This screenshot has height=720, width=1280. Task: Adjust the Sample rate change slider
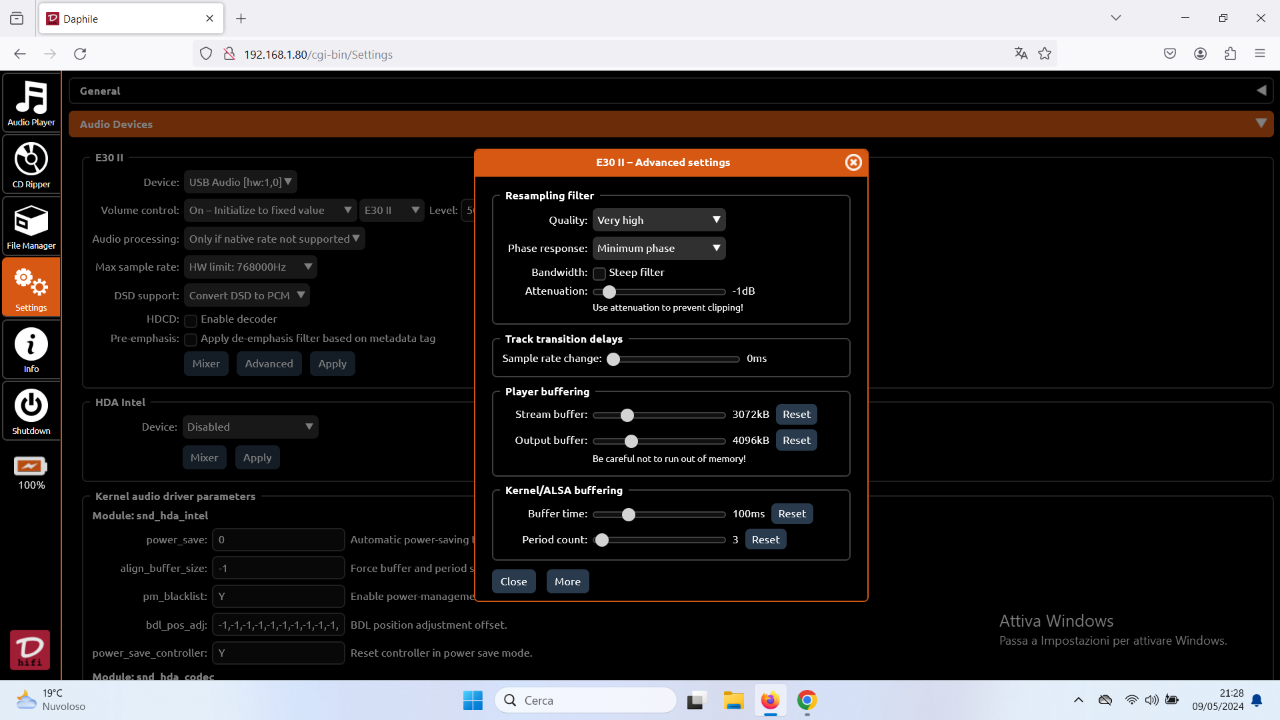(673, 359)
